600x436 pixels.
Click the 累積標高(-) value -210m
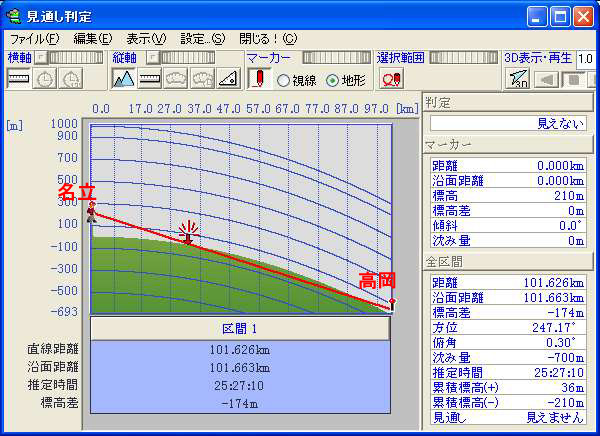click(566, 402)
